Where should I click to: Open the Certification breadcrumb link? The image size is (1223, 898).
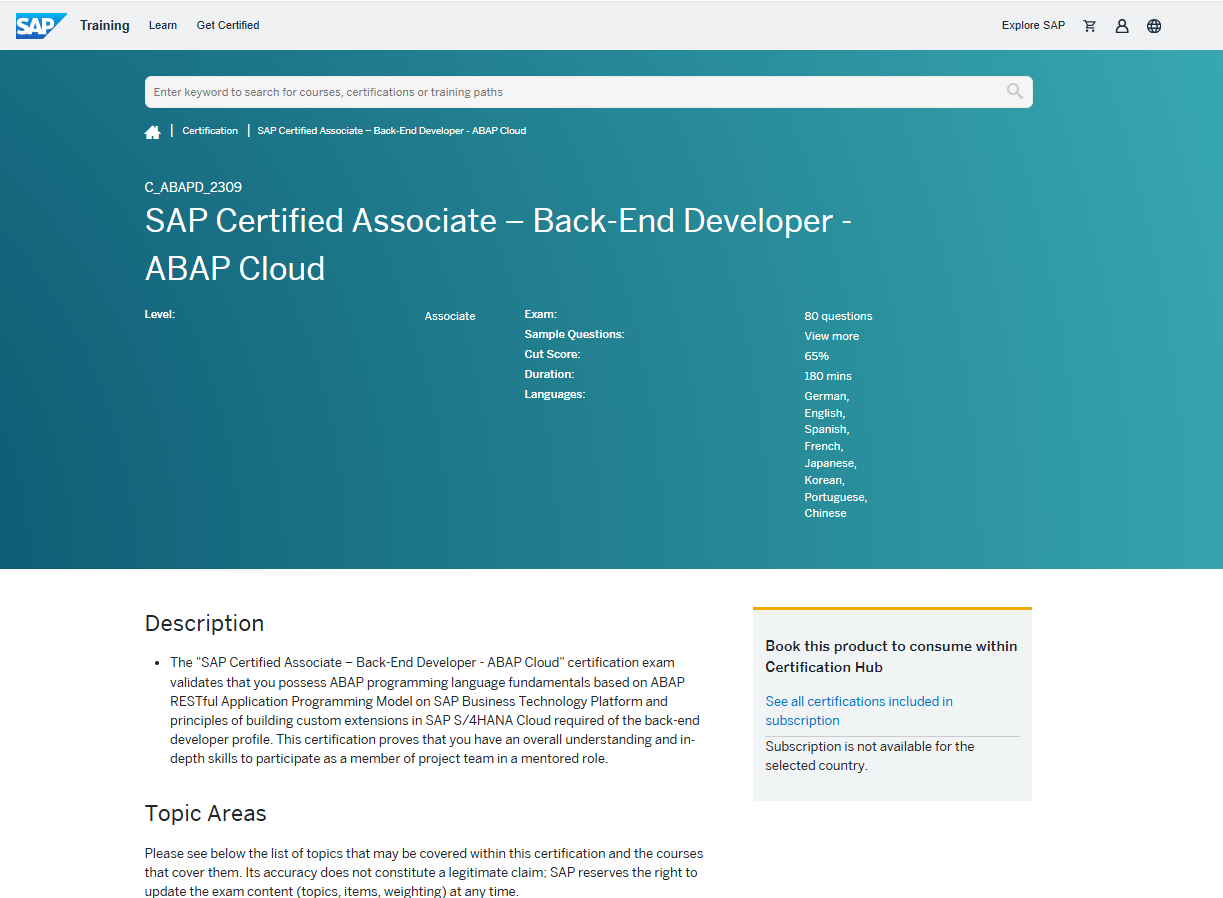click(210, 130)
